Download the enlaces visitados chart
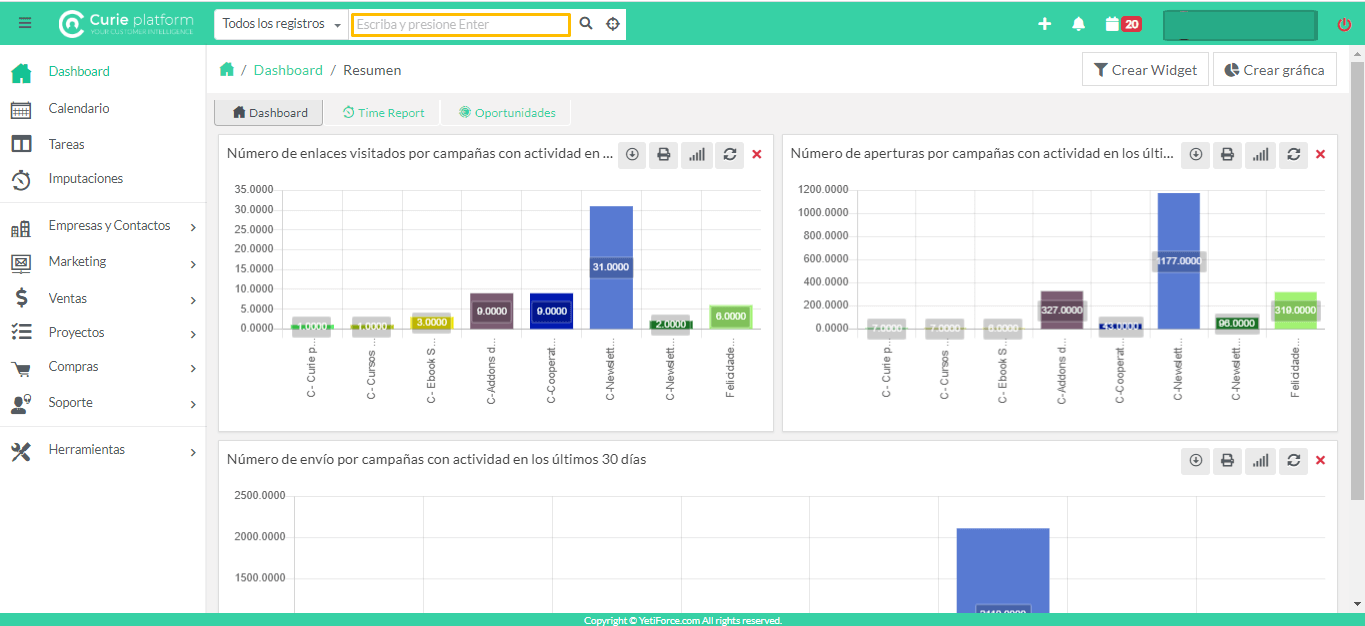The height and width of the screenshot is (626, 1365). tap(632, 154)
